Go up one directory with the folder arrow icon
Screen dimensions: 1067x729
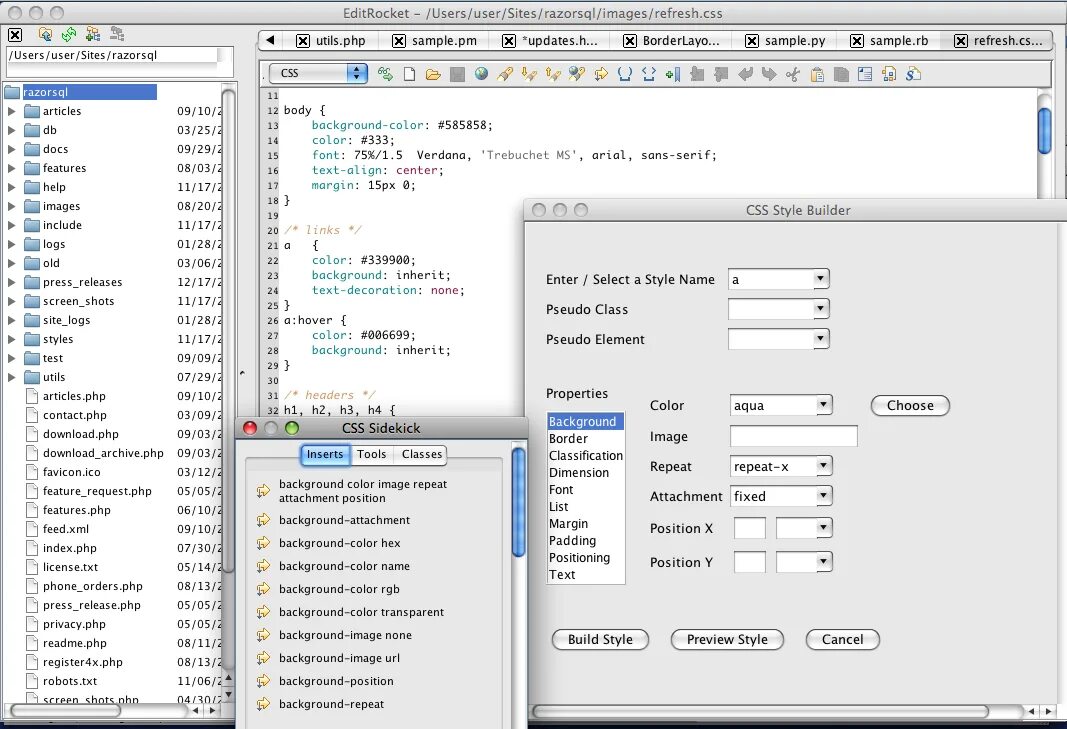point(45,34)
